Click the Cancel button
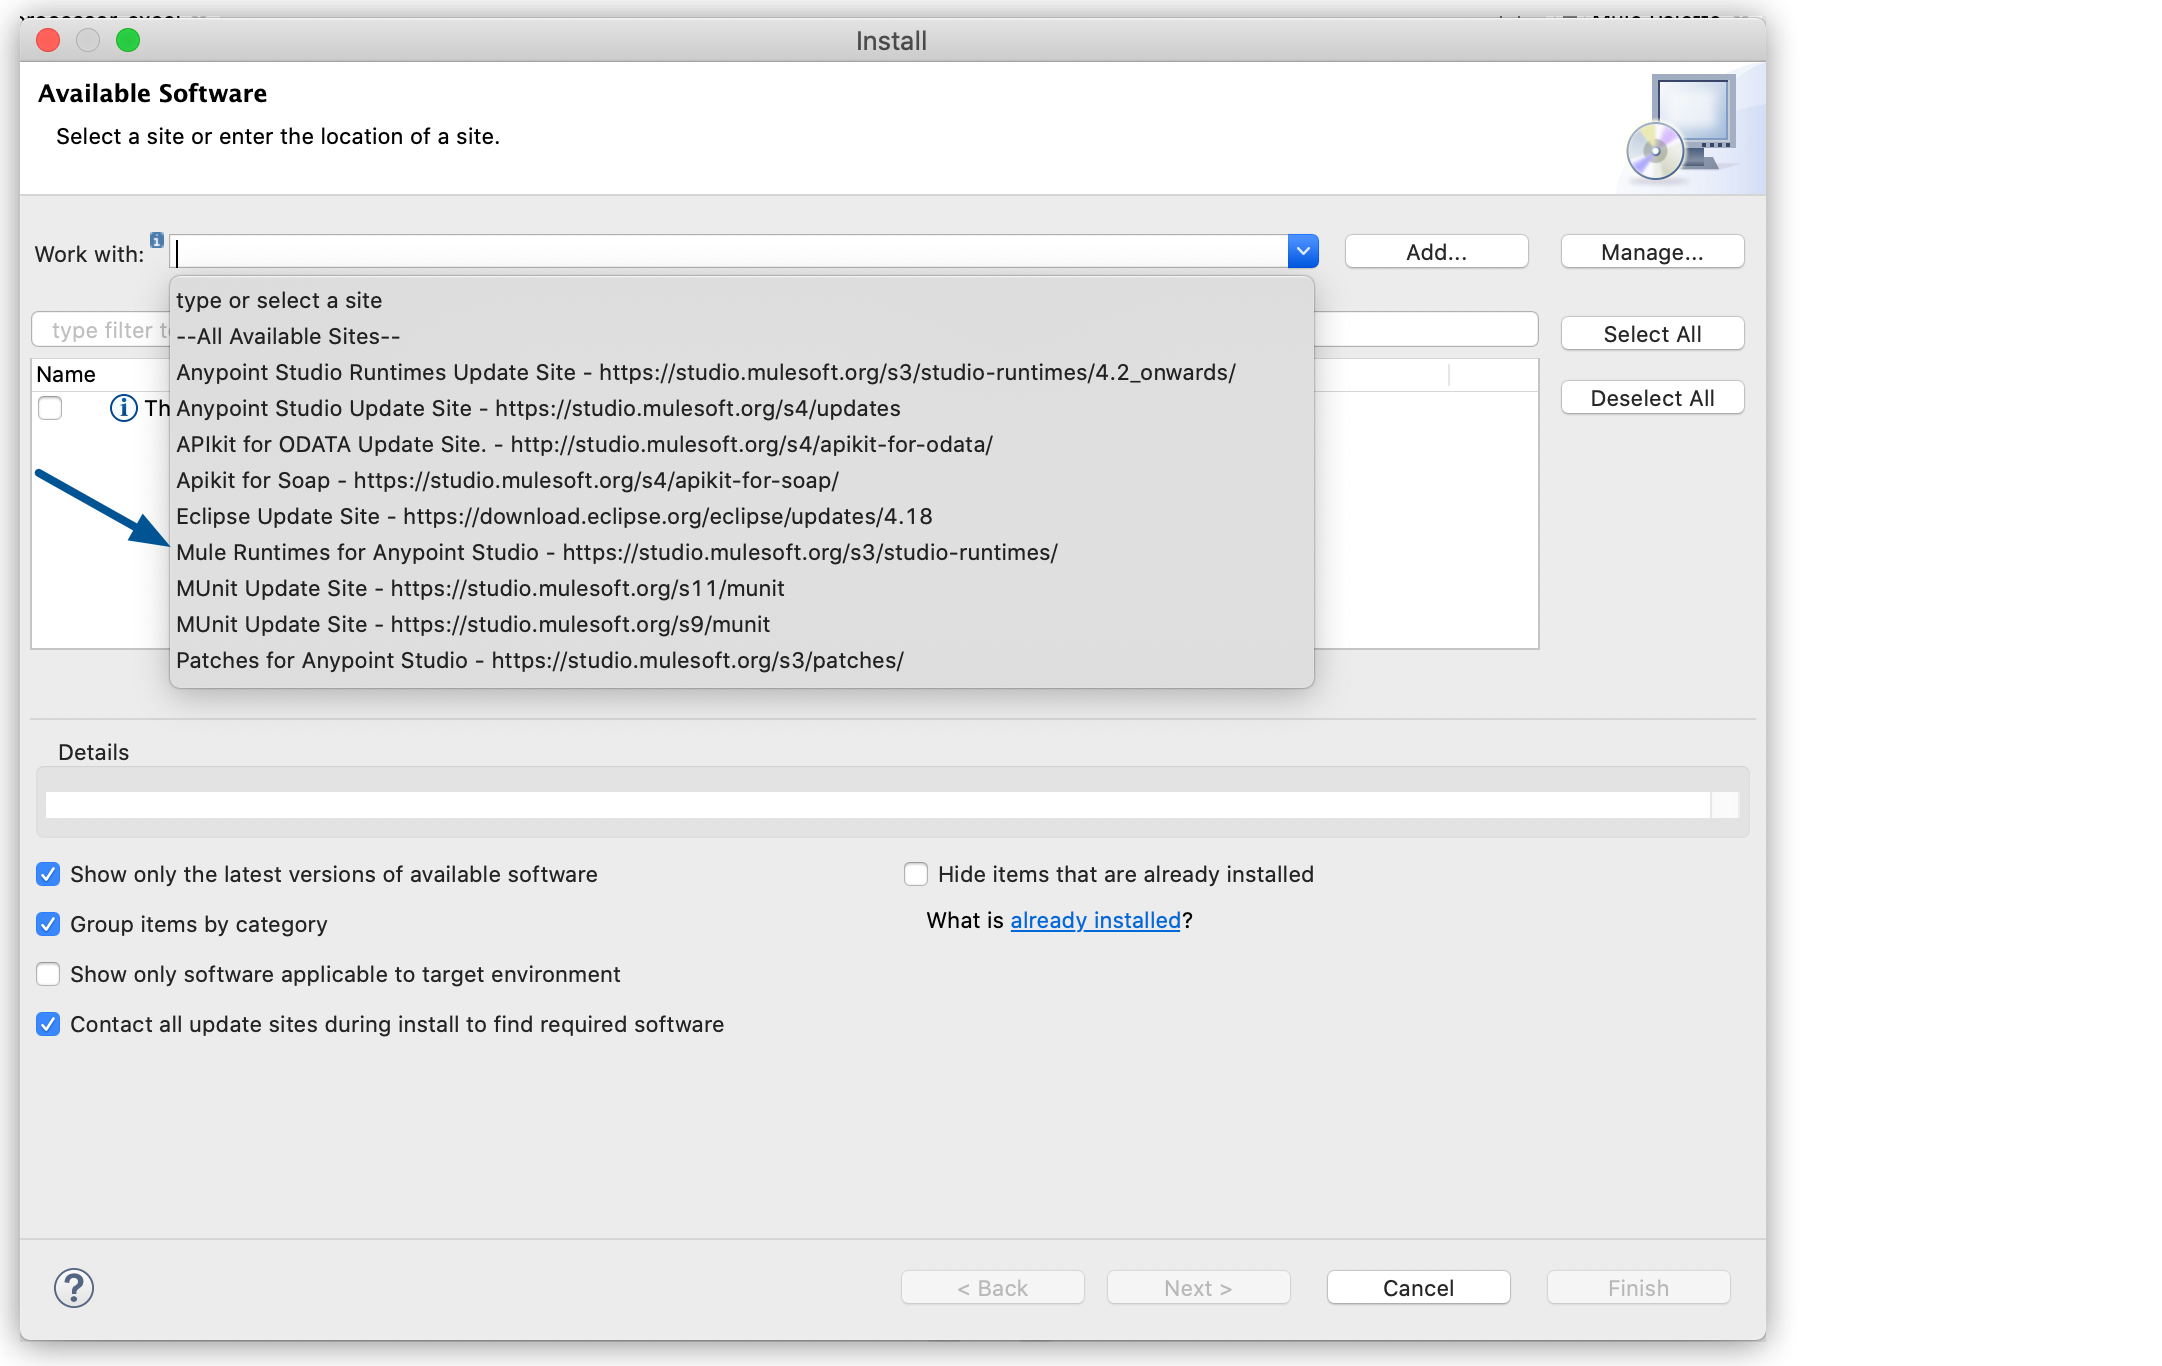Screen dimensions: 2162x1366 (x=1418, y=1287)
